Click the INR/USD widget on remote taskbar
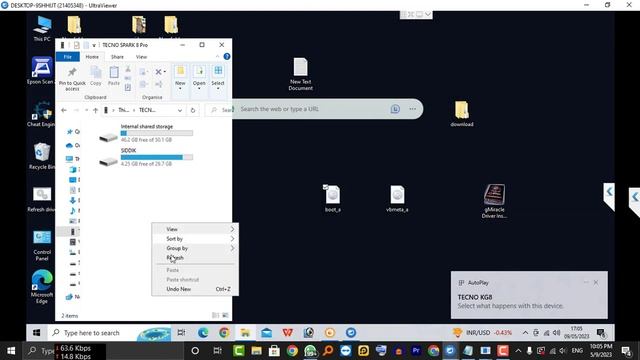This screenshot has height=360, width=640. tap(482, 333)
